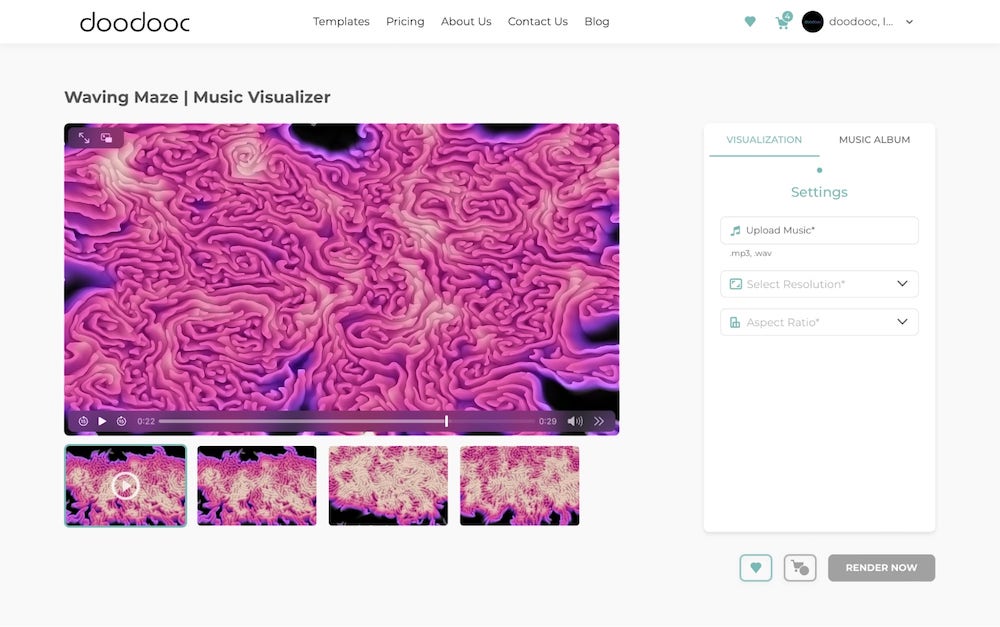Expand the doodooc account menu chevron
This screenshot has width=1000, height=627.
point(909,22)
